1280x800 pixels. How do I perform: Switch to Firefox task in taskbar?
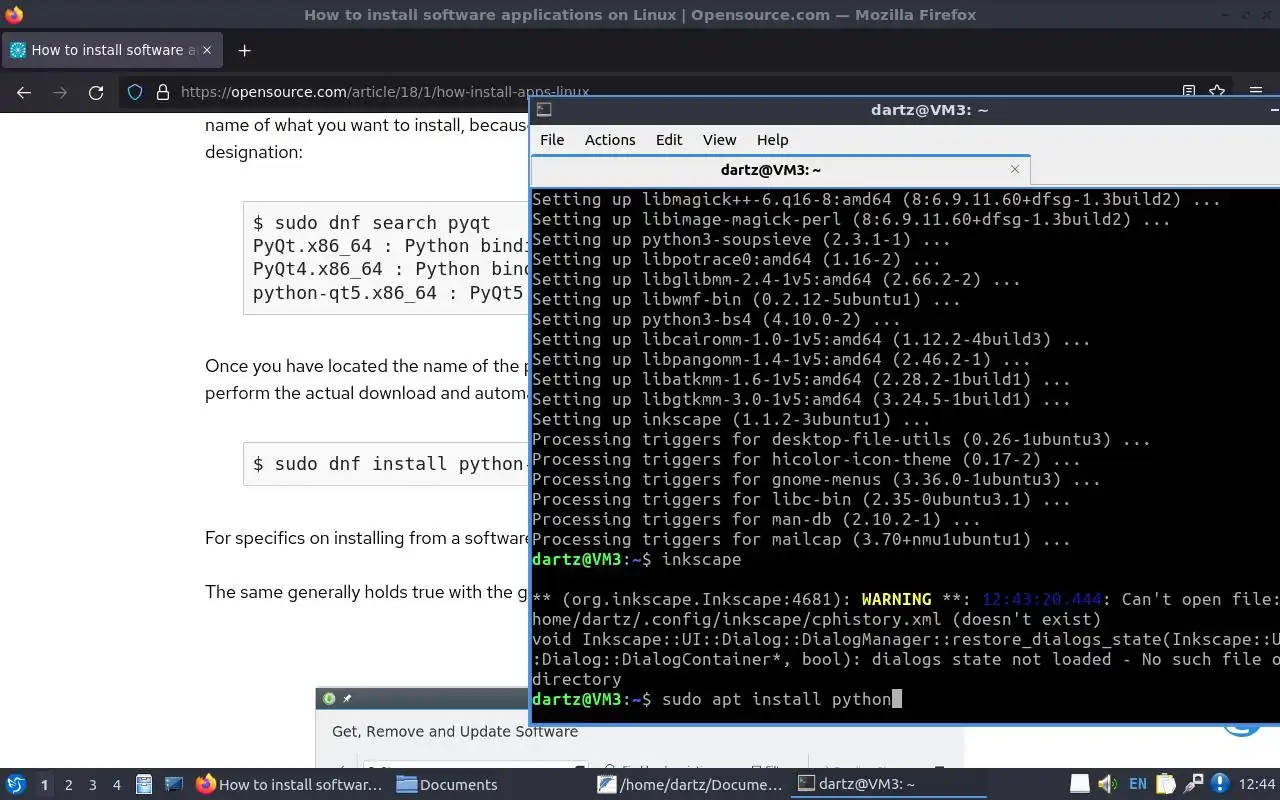click(x=290, y=784)
